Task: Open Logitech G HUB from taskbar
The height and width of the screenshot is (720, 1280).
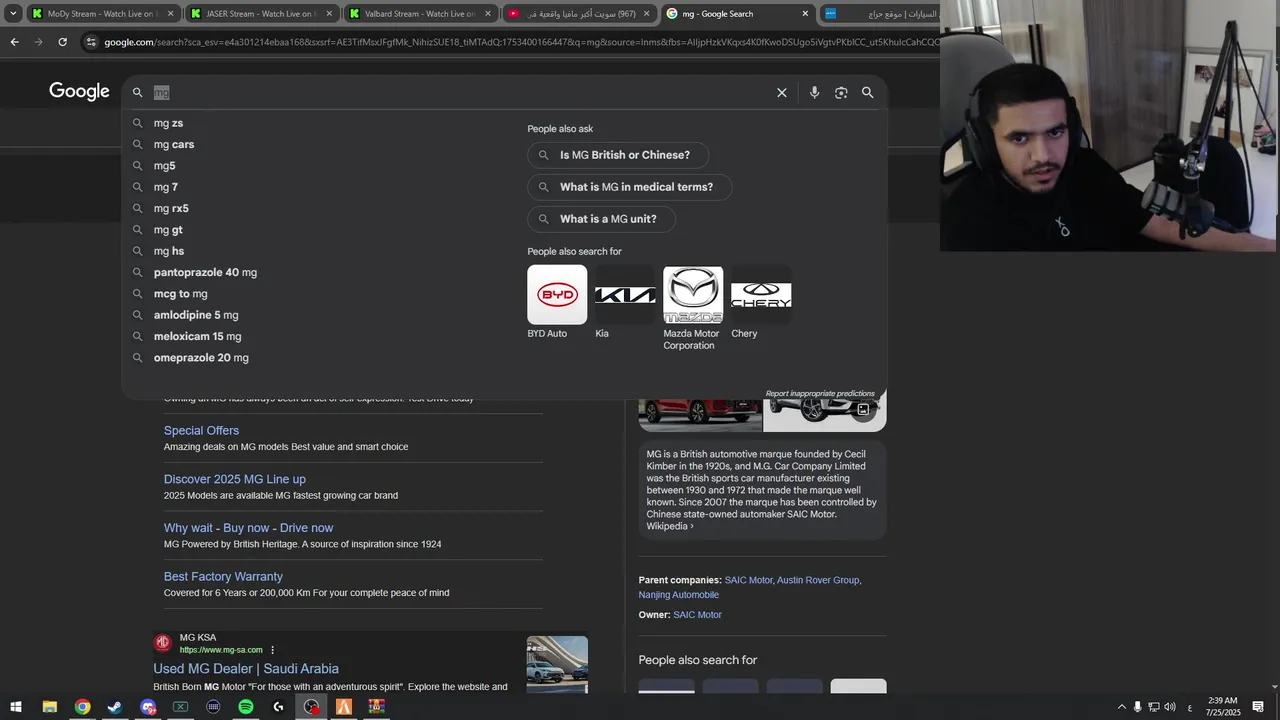Action: pos(279,707)
